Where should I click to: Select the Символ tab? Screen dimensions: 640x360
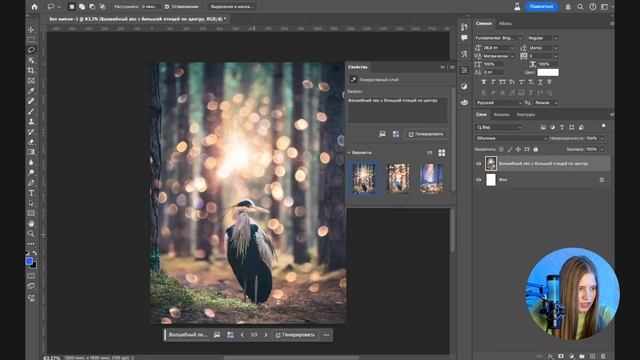[x=484, y=24]
